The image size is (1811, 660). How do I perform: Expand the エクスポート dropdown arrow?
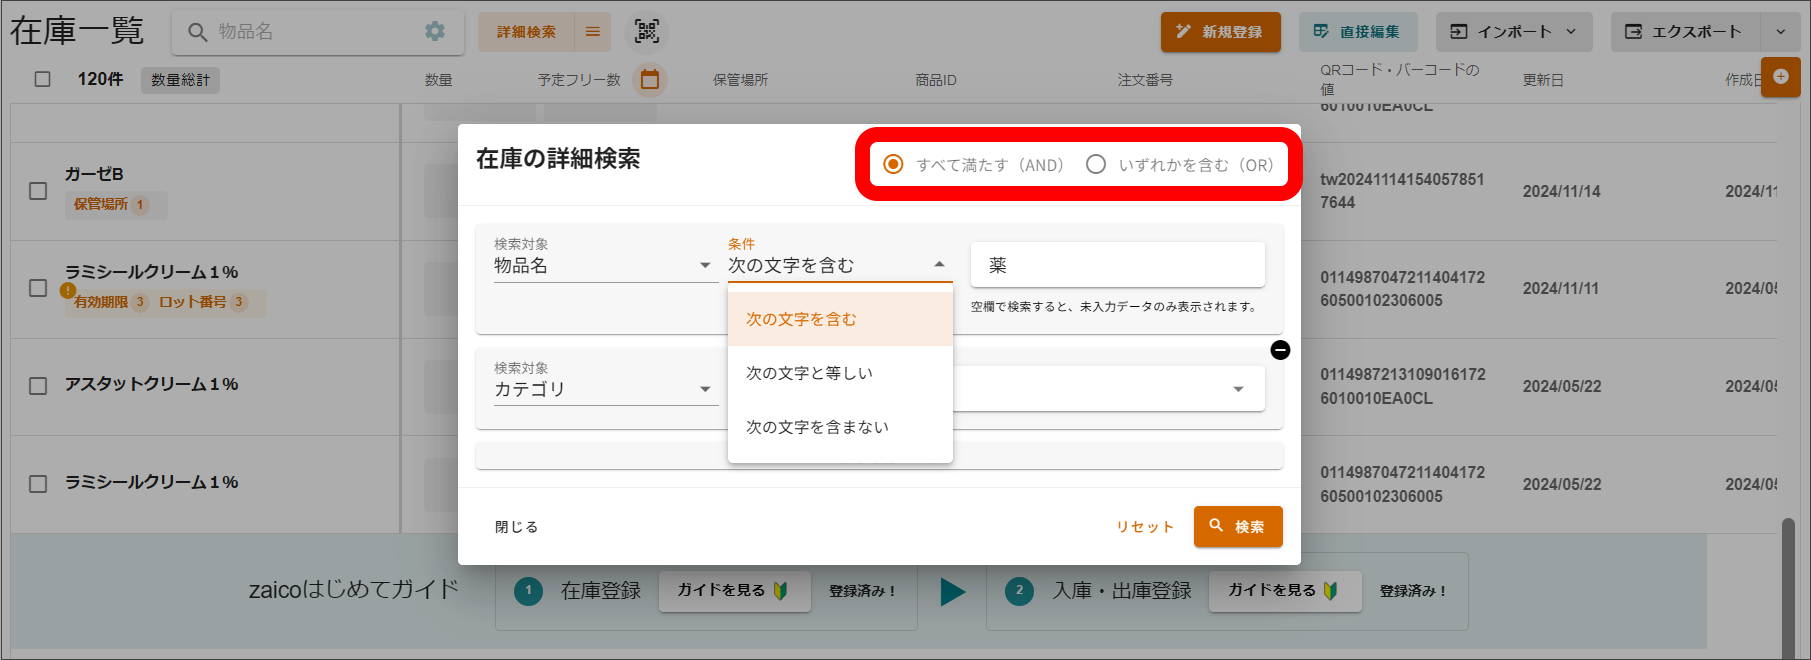pos(1780,32)
